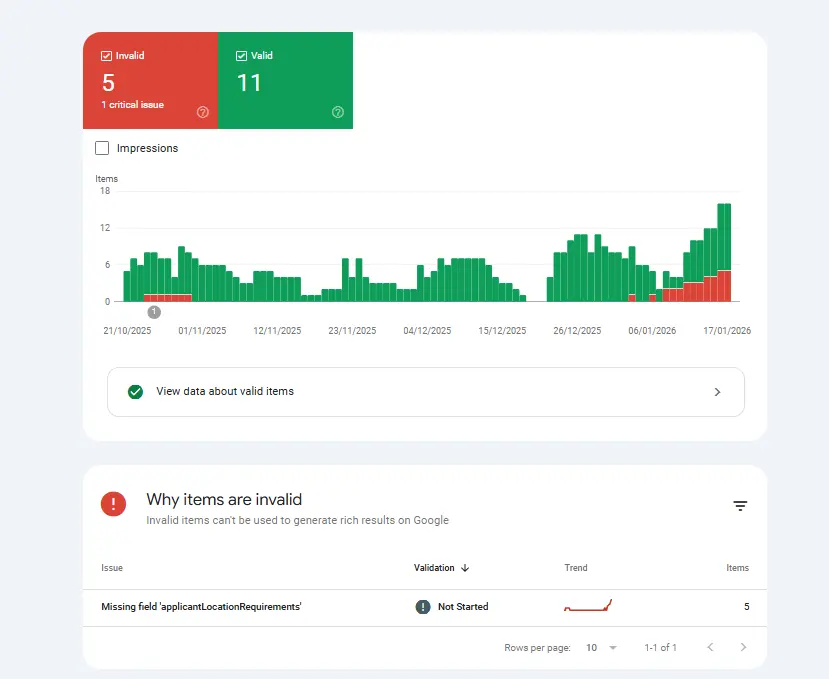The width and height of the screenshot is (829, 679).
Task: Click the Issue column header
Action: click(112, 568)
